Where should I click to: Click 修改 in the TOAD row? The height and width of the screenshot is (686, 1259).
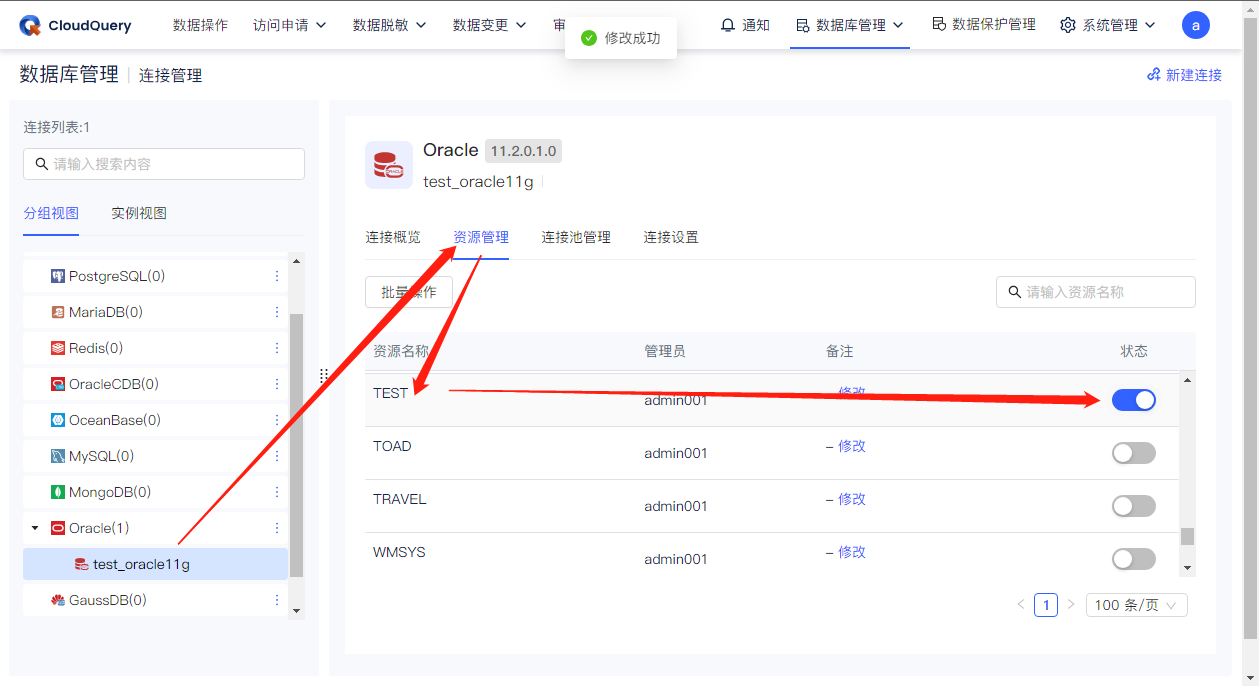coord(852,446)
